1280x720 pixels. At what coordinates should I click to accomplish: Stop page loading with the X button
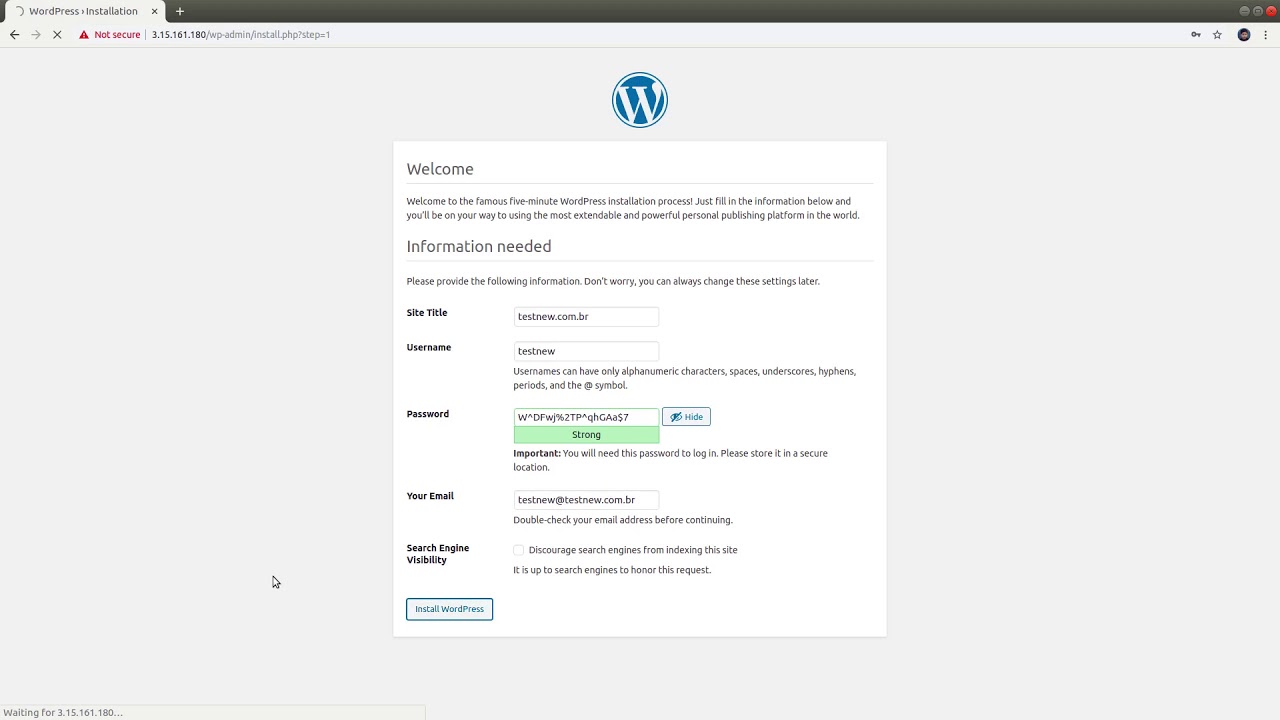pyautogui.click(x=57, y=34)
